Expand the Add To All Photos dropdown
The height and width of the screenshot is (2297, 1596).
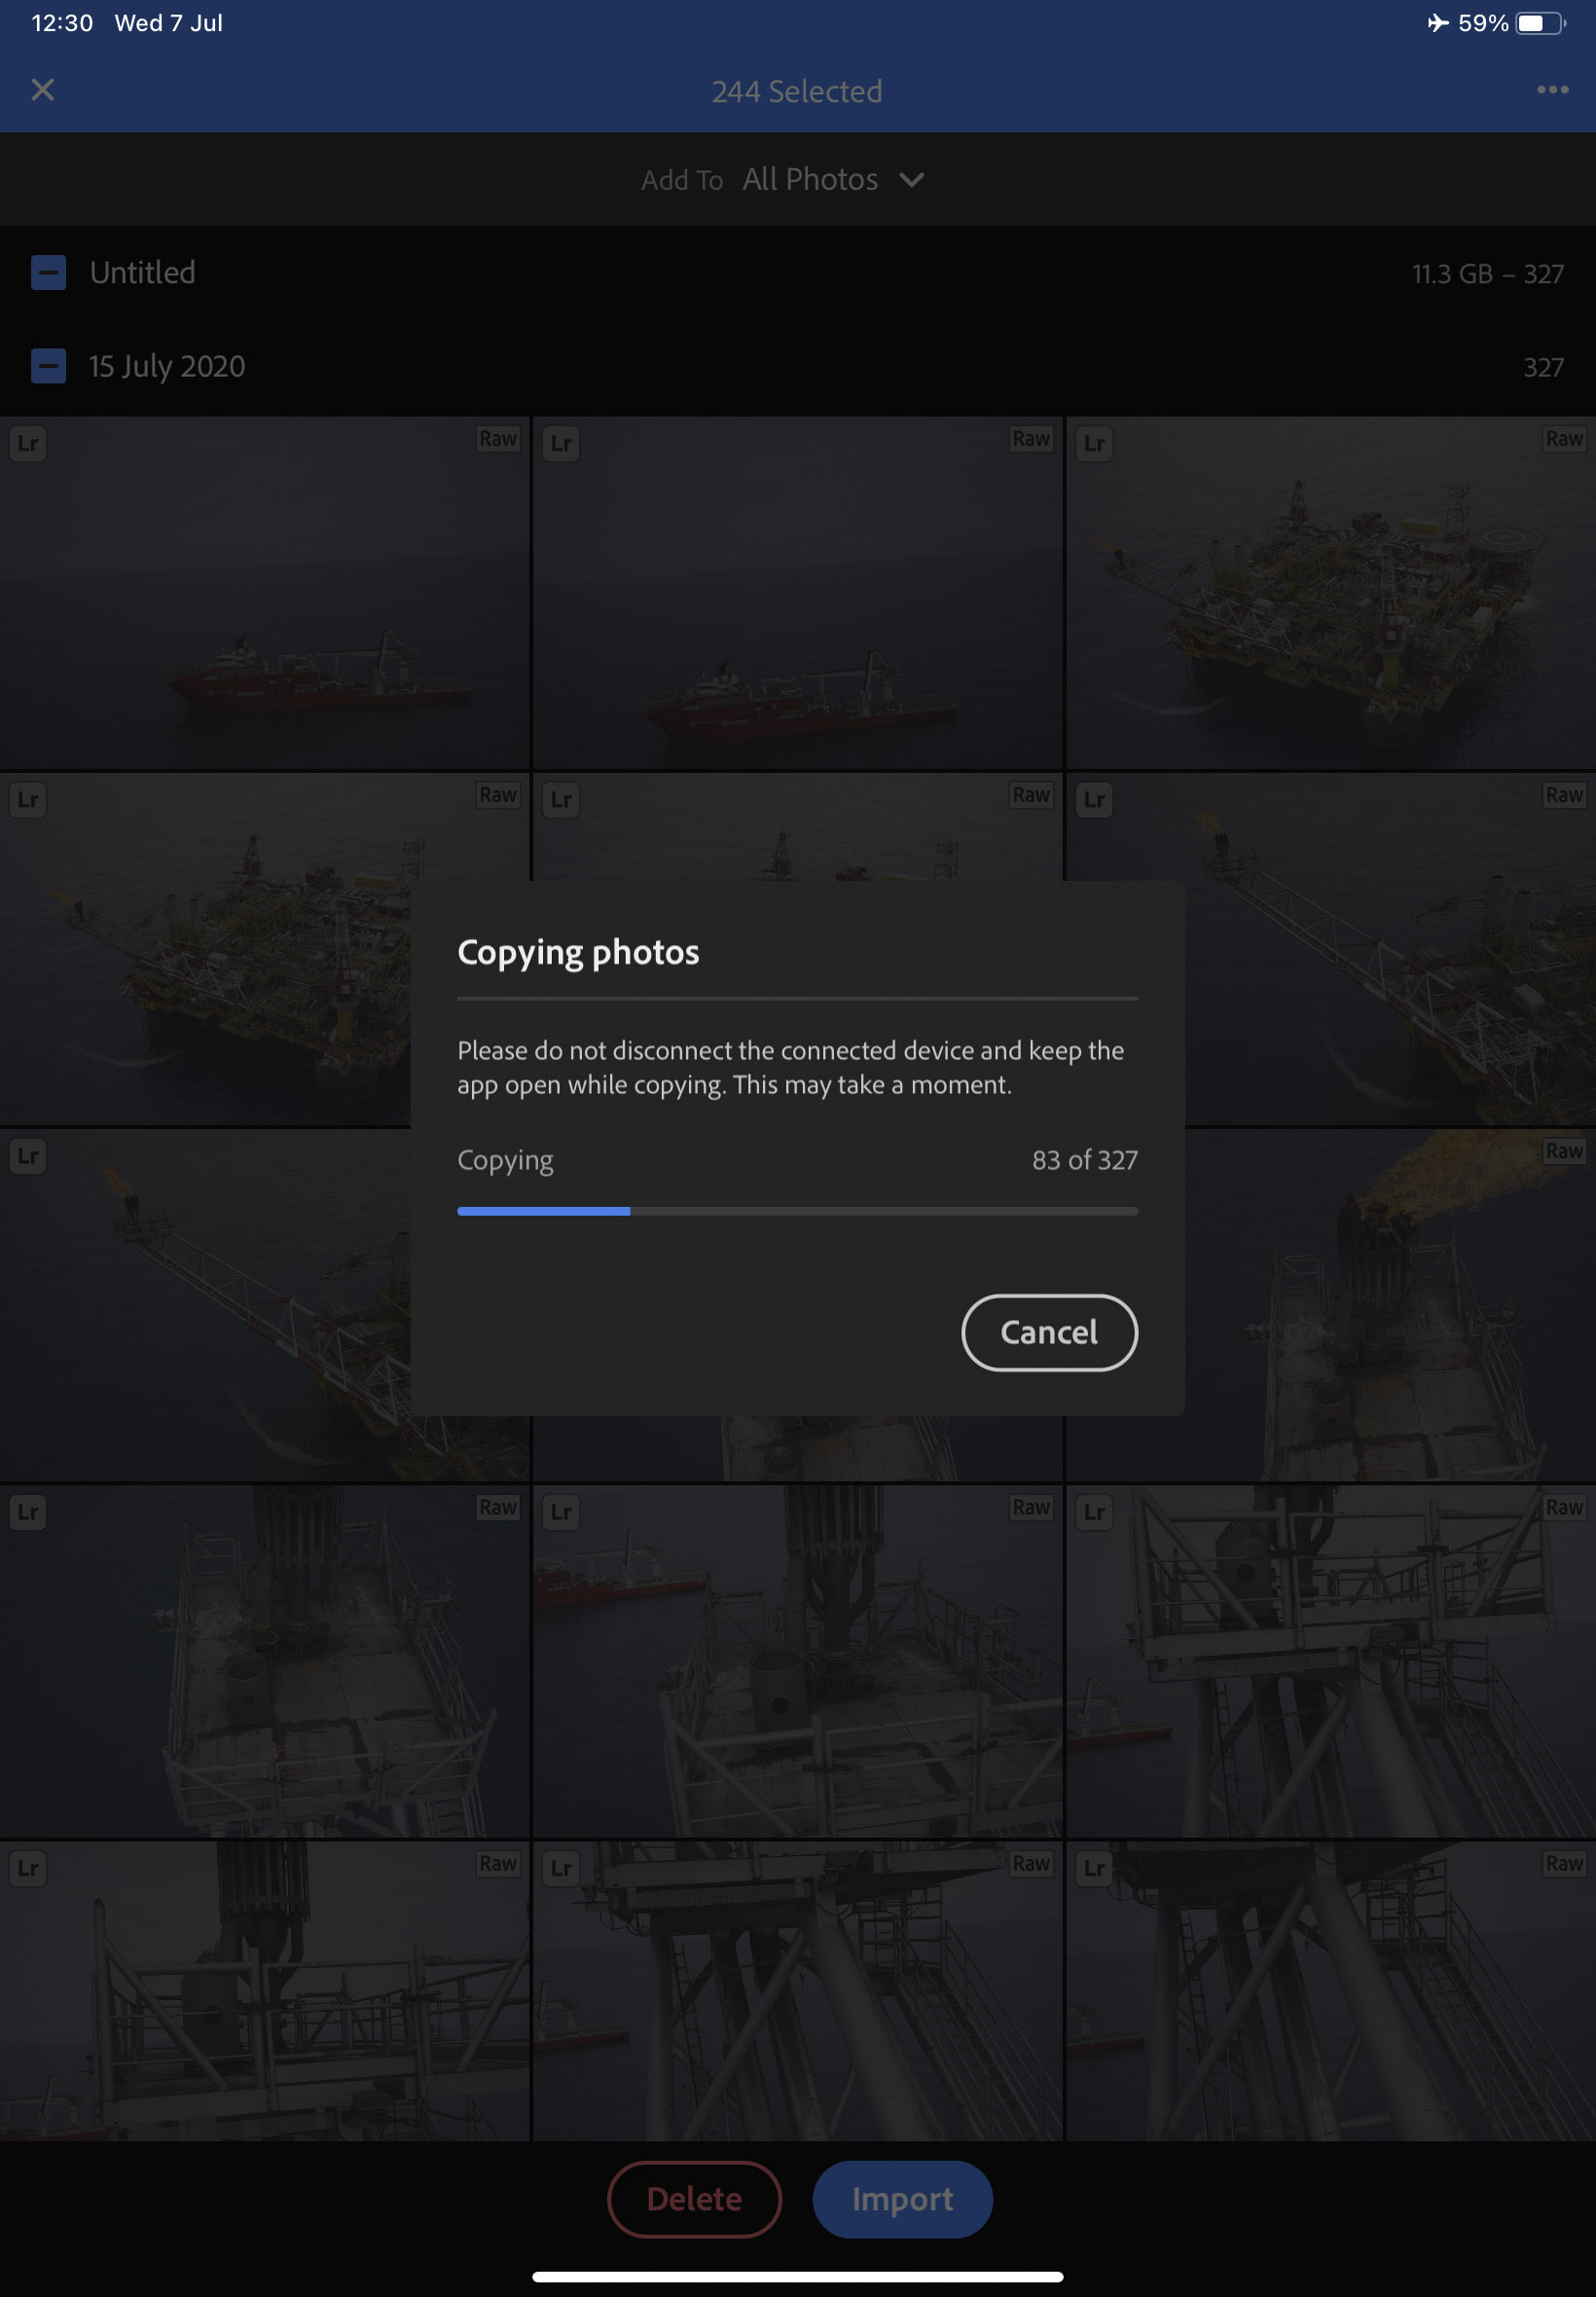click(783, 180)
